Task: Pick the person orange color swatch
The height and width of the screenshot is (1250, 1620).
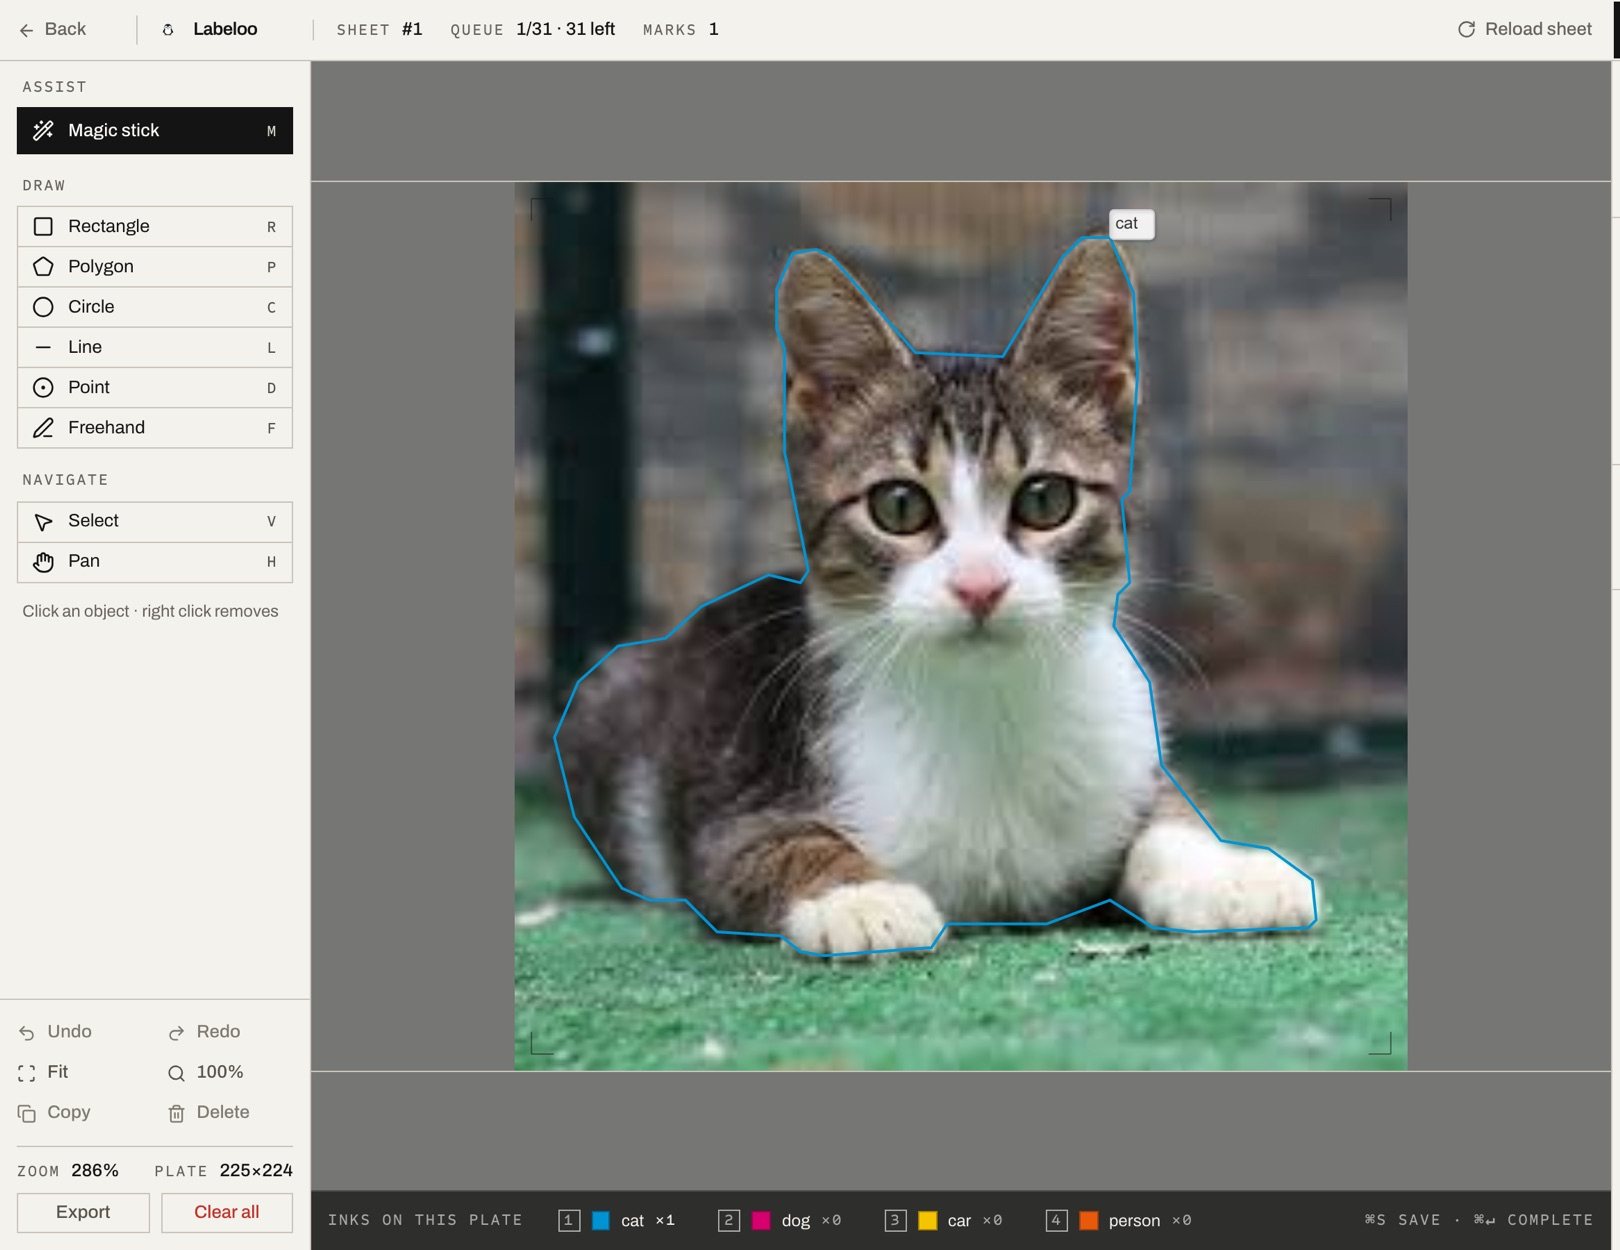Action: coord(1089,1220)
